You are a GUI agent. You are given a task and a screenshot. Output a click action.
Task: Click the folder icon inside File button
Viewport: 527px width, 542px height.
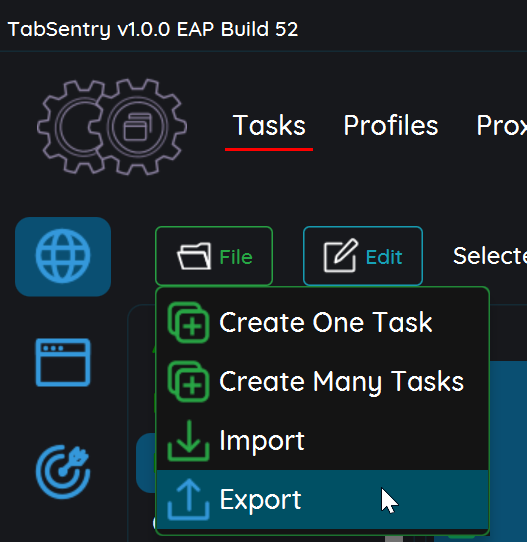click(x=194, y=256)
